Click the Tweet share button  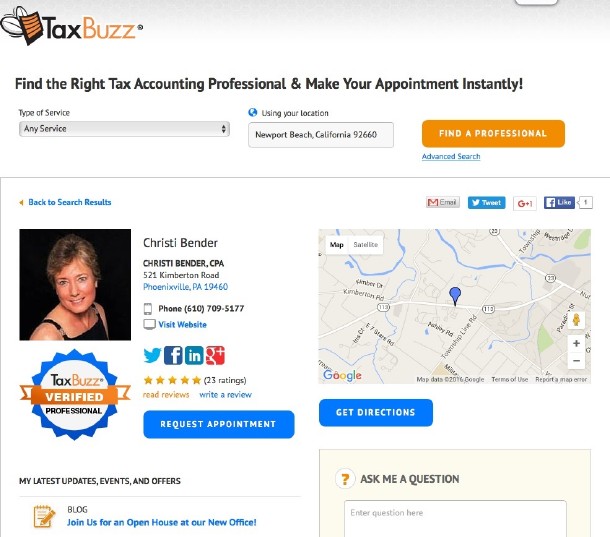click(x=486, y=203)
